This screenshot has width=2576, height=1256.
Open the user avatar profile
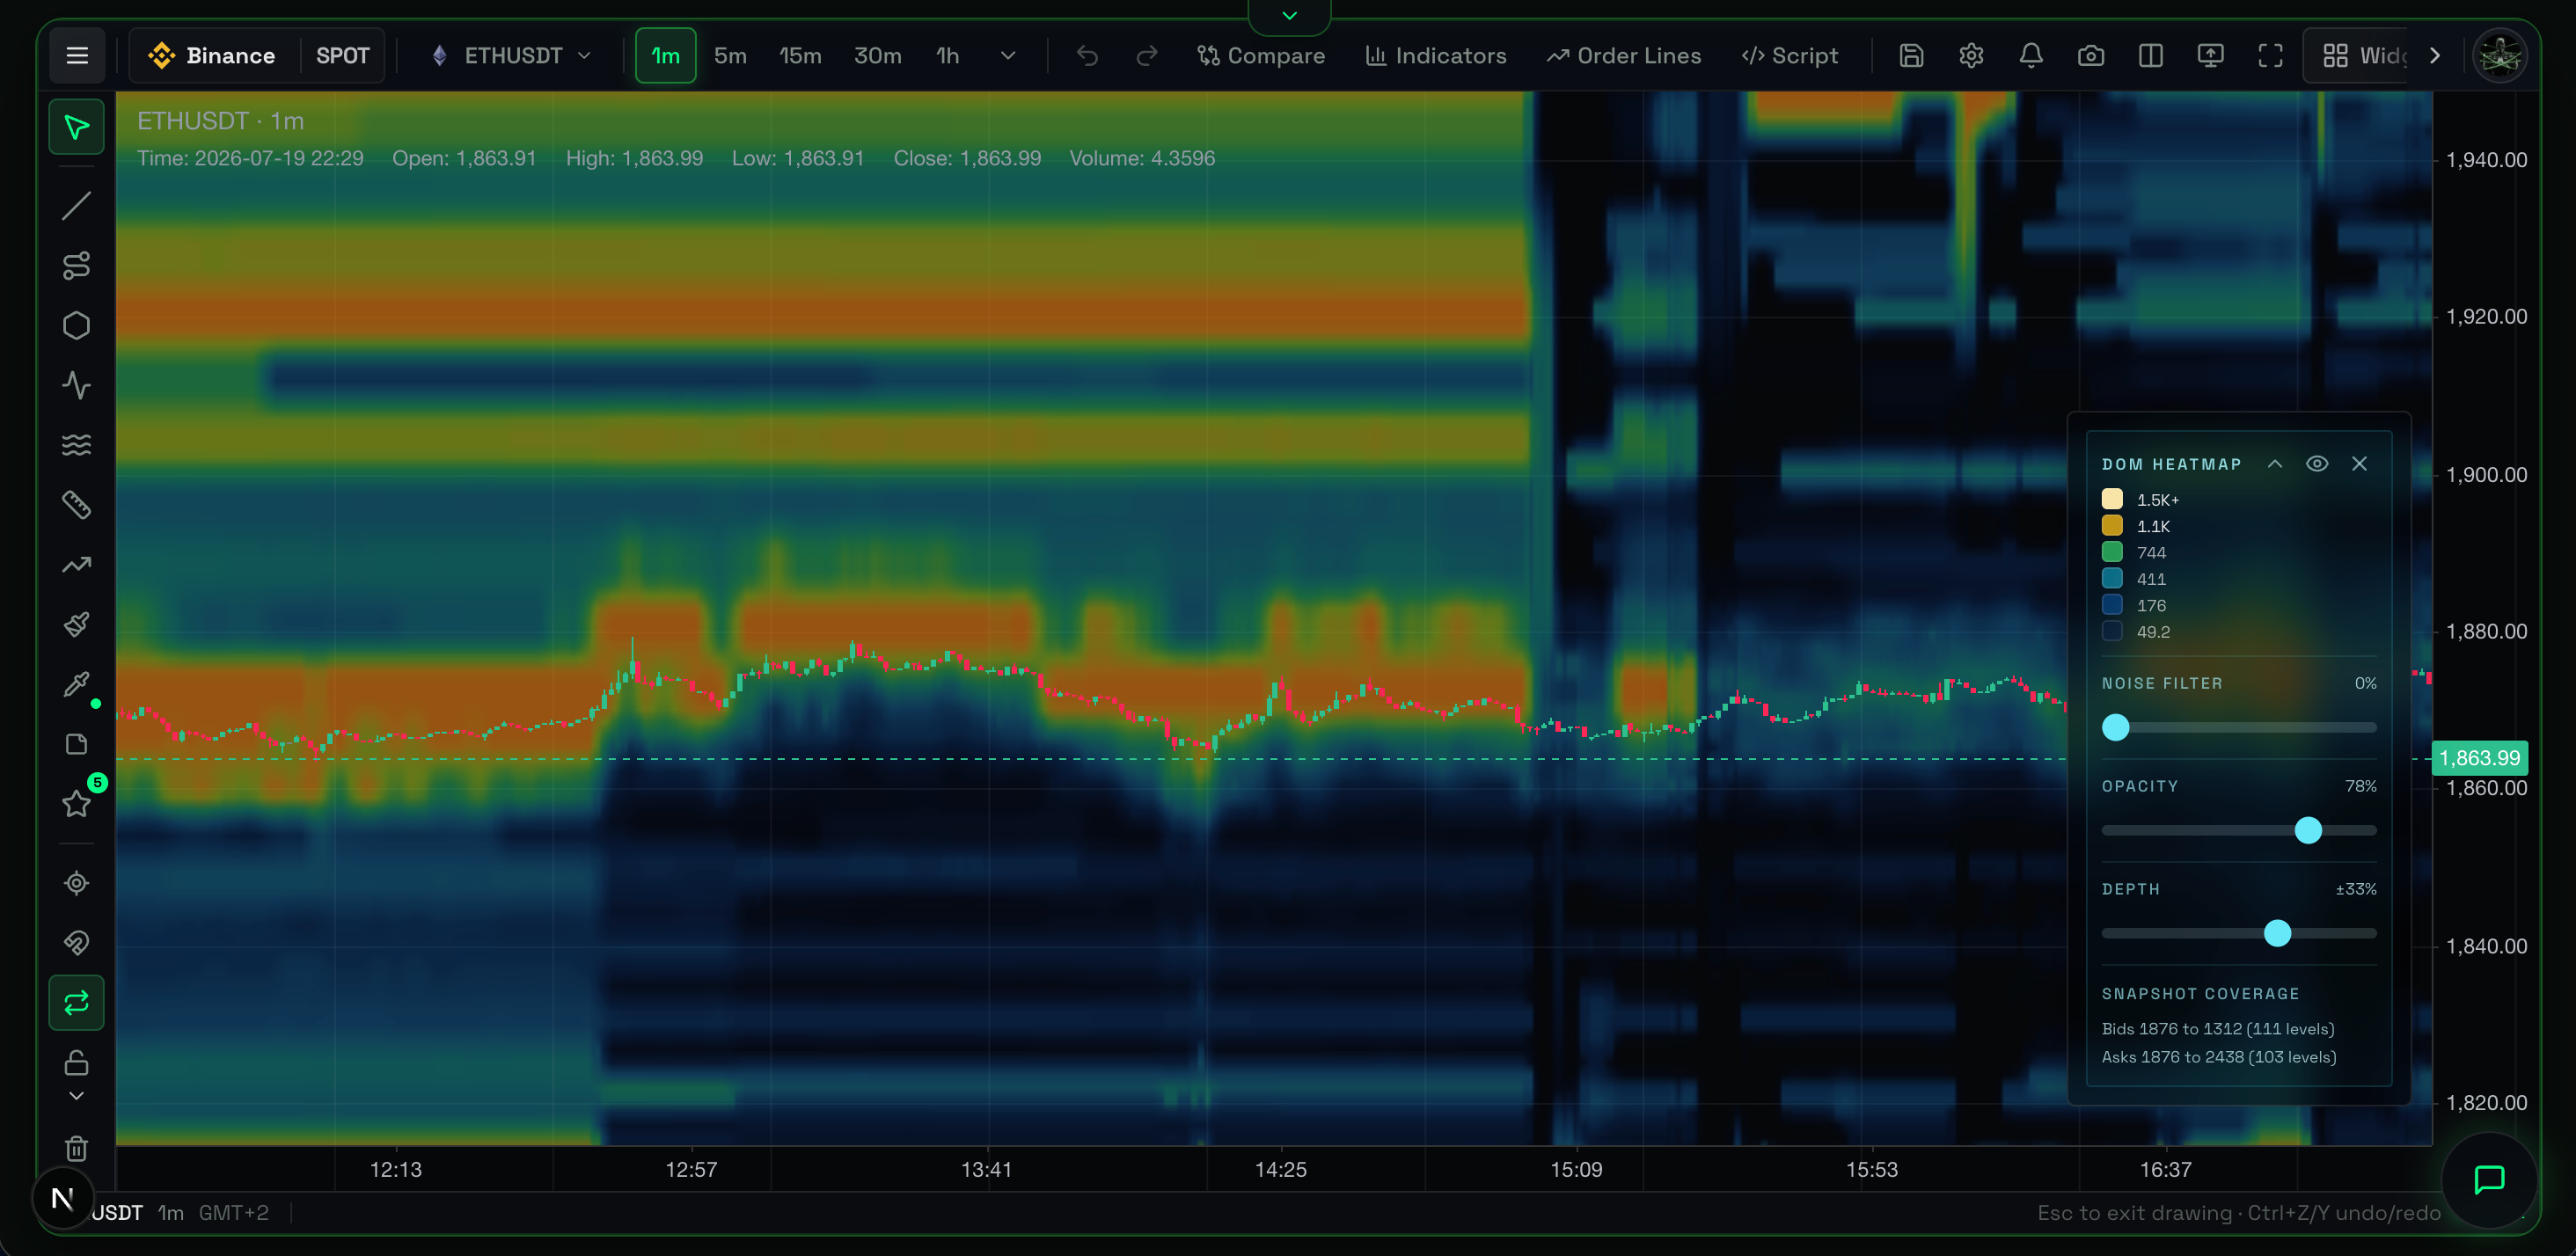pyautogui.click(x=2500, y=56)
